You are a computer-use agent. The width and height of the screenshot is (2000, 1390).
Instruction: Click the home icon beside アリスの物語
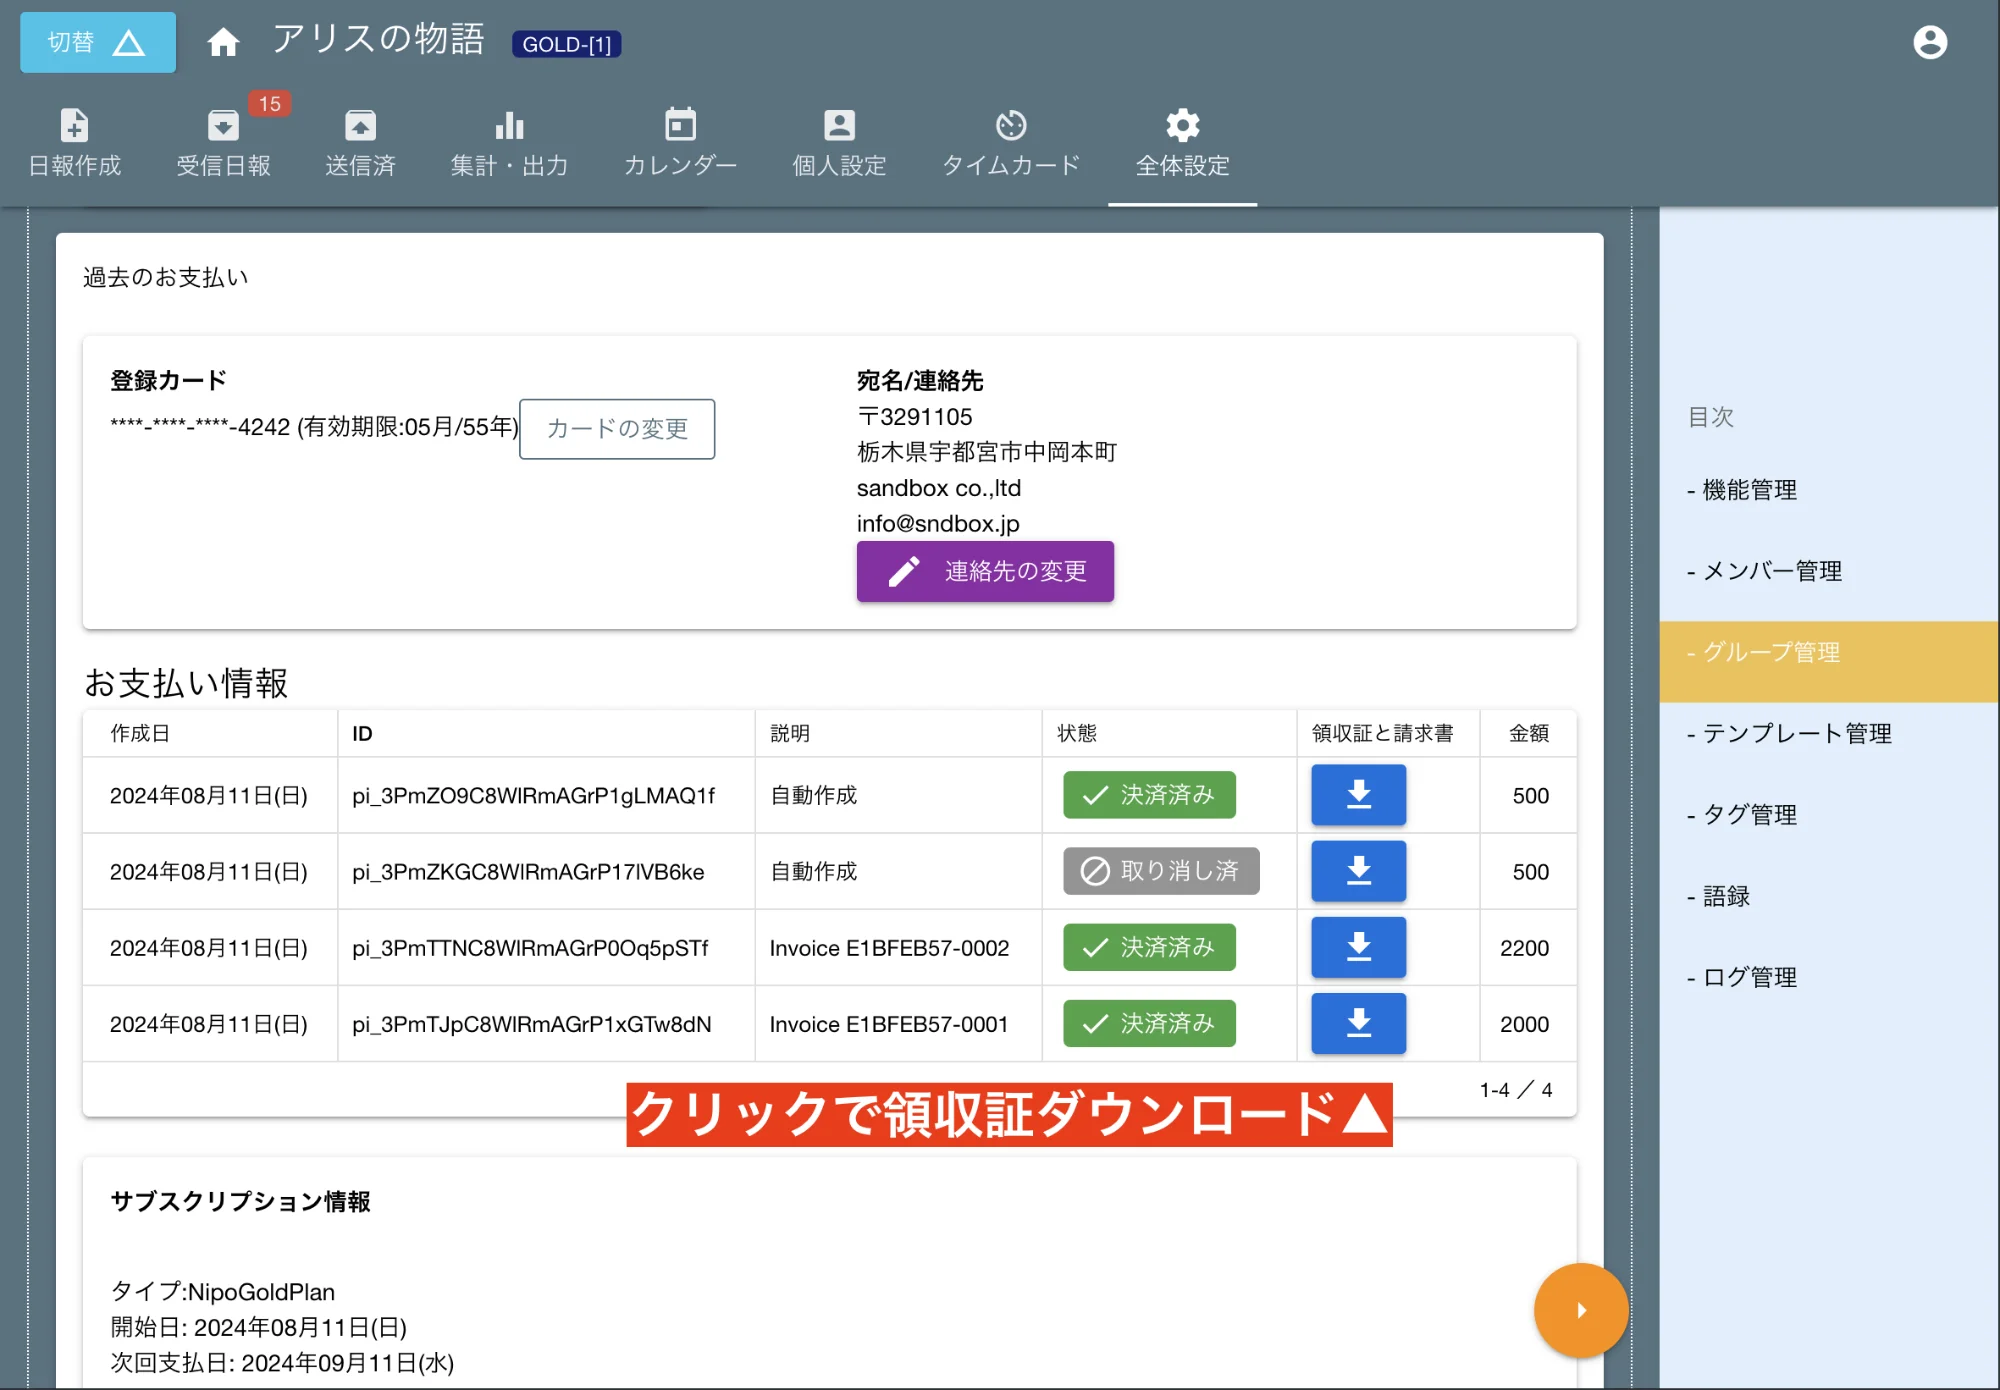coord(223,42)
